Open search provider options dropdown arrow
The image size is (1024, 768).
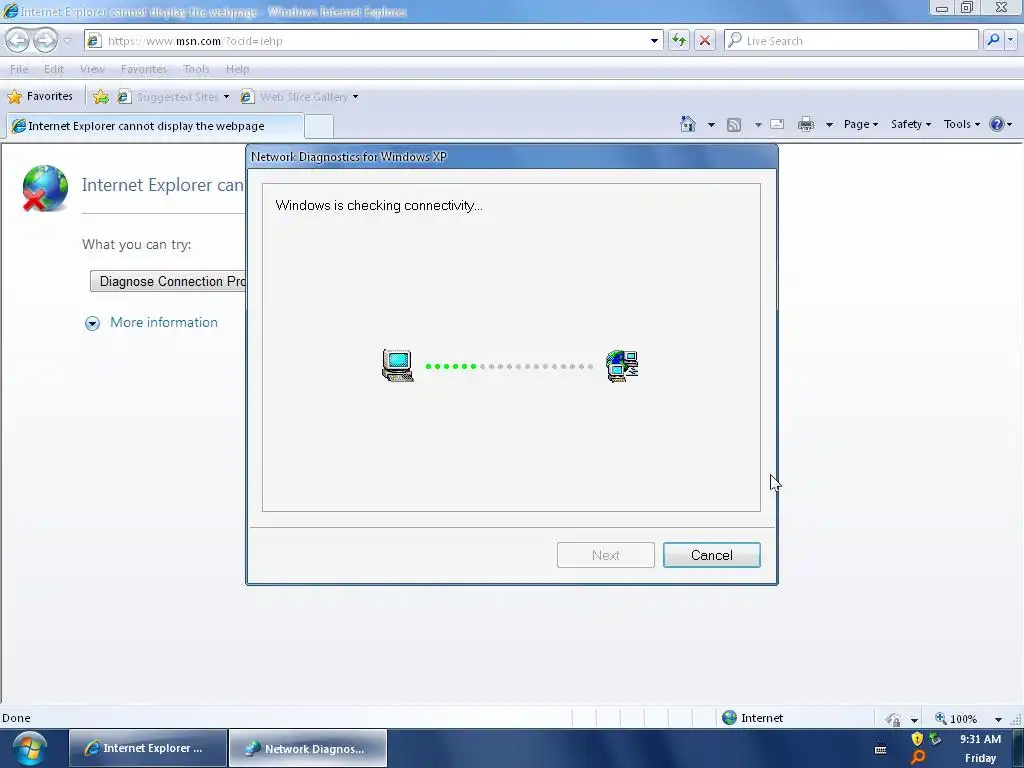(x=1010, y=40)
